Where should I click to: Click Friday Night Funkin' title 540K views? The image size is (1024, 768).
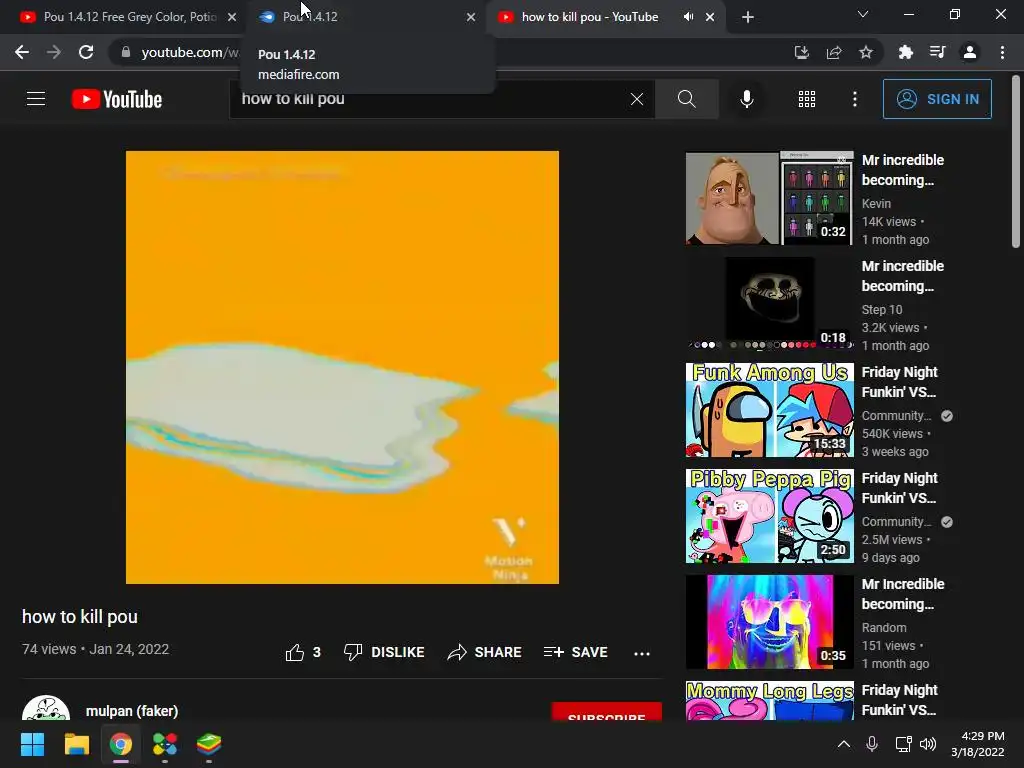click(x=899, y=382)
